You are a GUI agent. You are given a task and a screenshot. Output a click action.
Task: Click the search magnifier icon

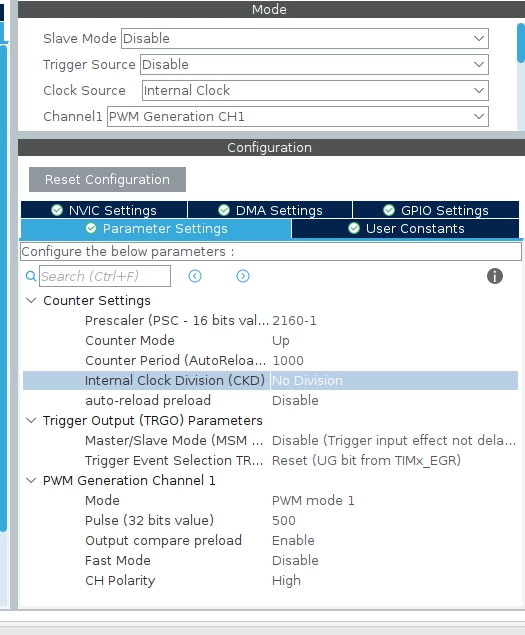(x=31, y=277)
